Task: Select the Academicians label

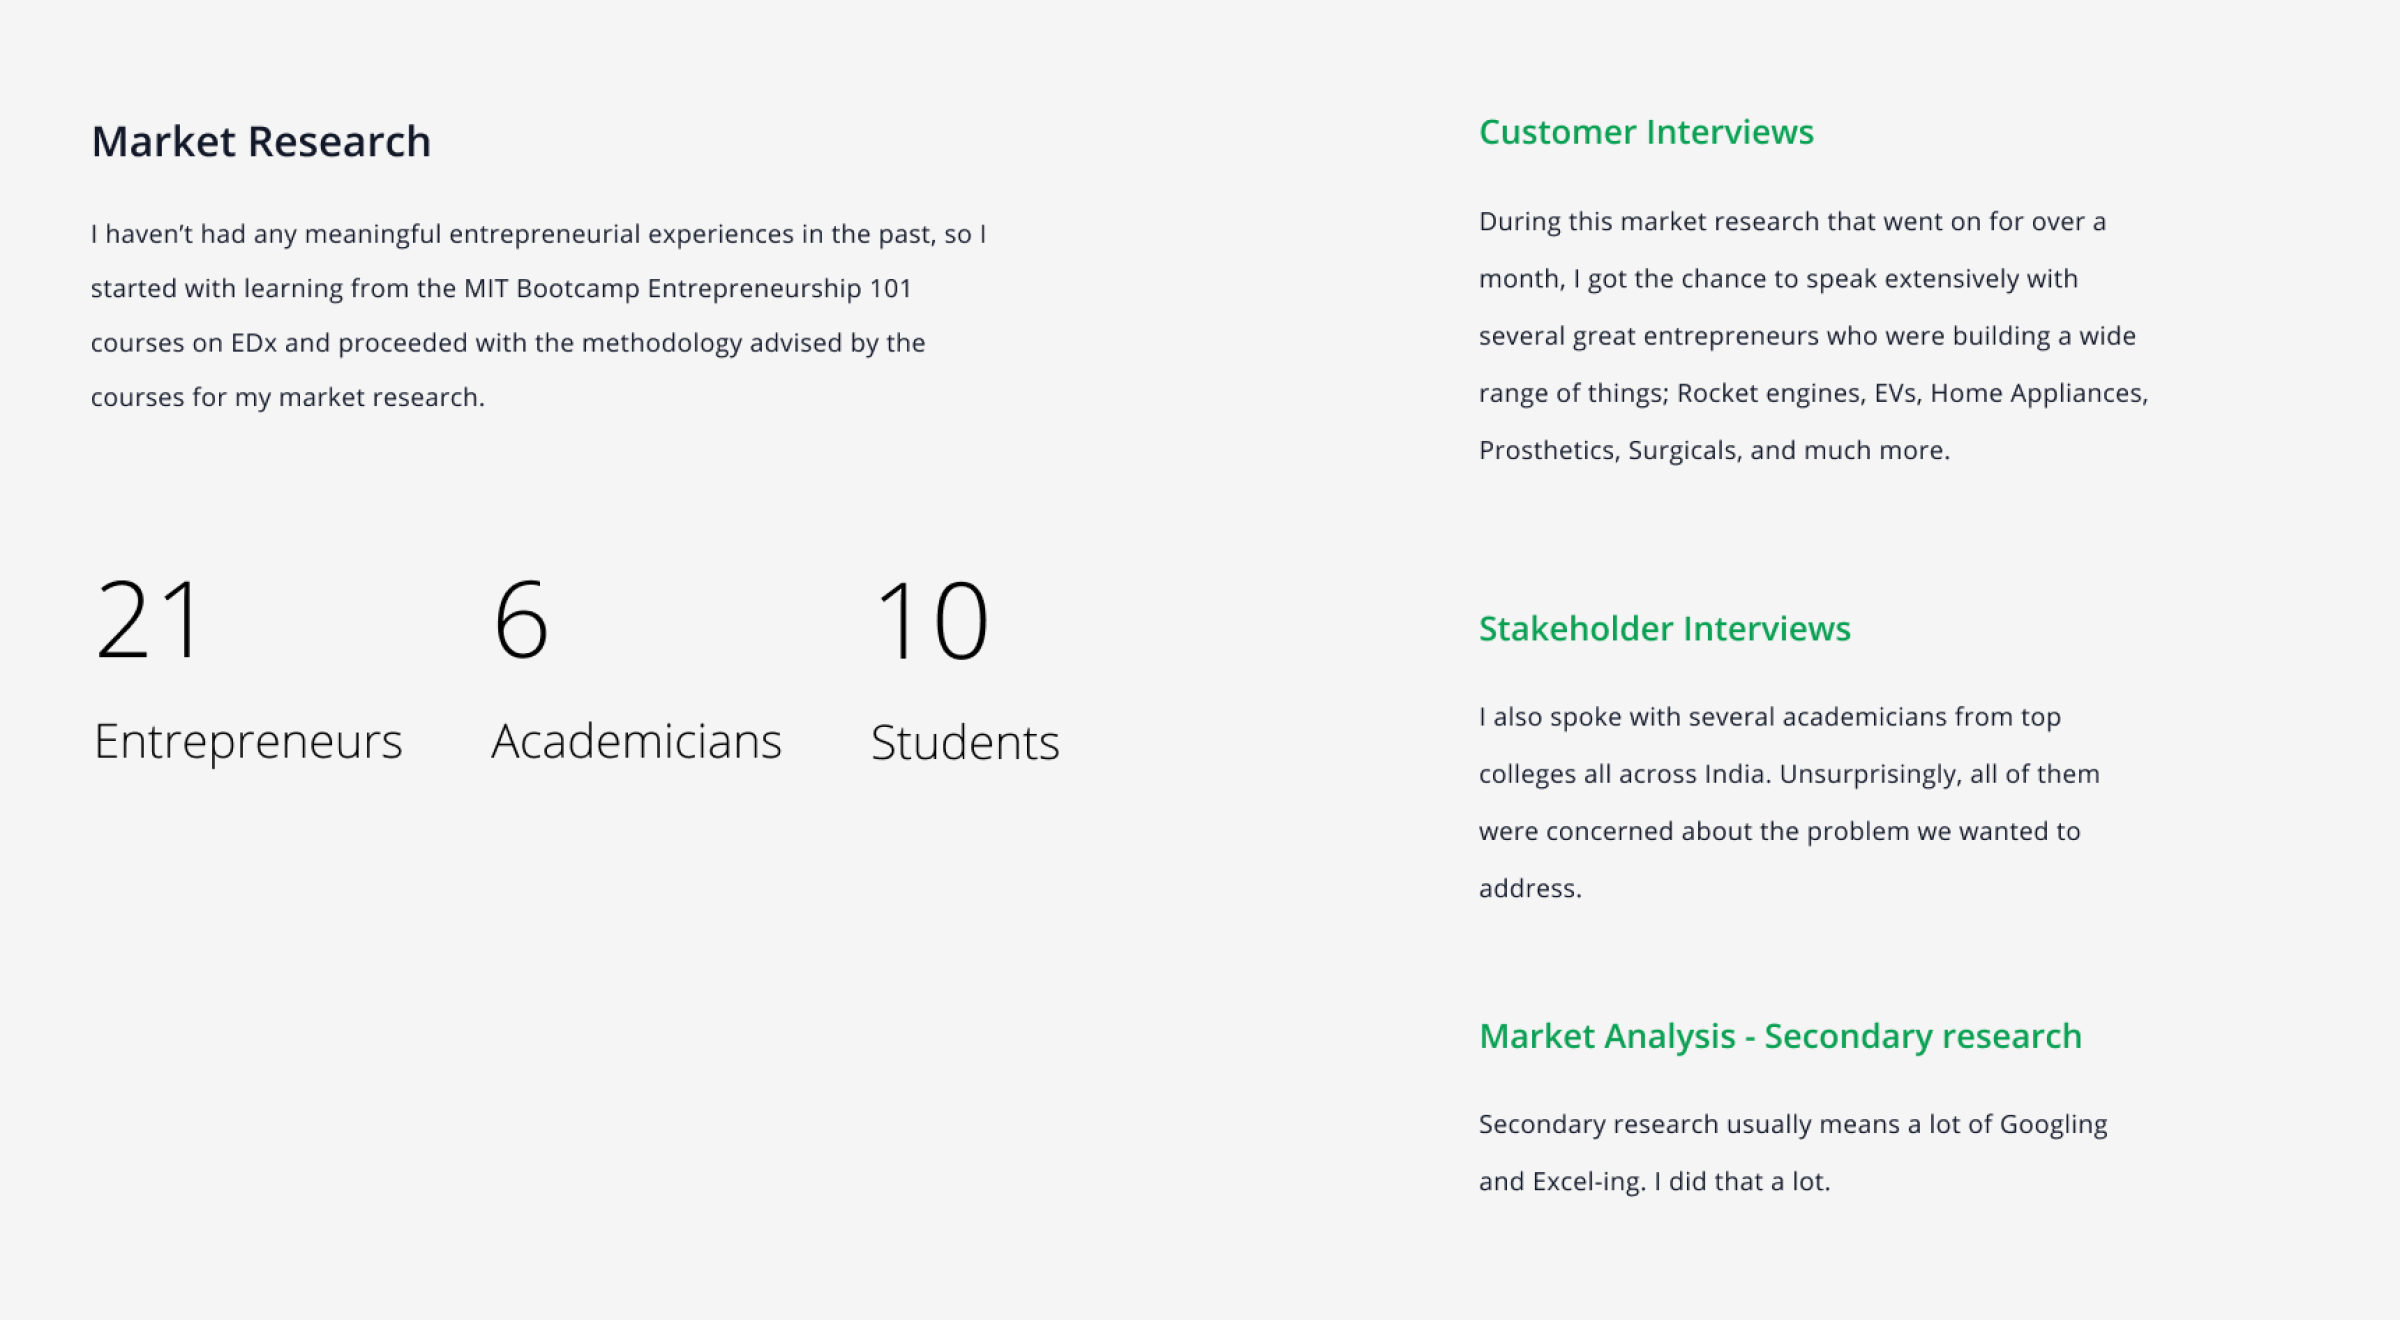Action: click(x=636, y=742)
